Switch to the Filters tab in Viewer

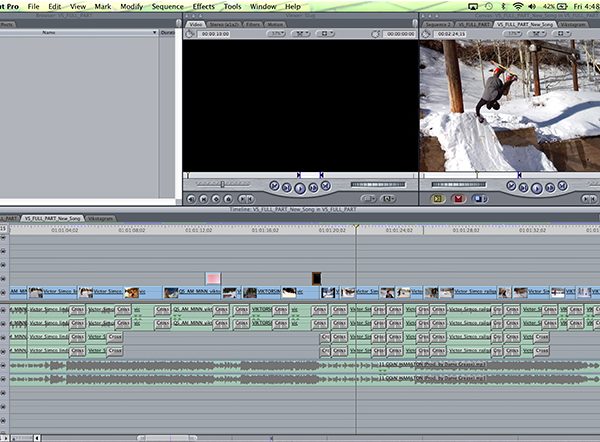253,24
